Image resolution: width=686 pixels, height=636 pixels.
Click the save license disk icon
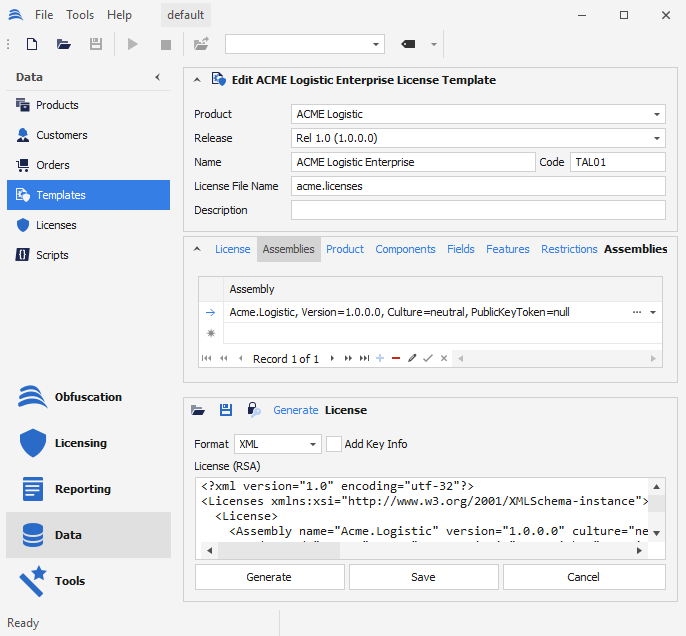point(226,410)
